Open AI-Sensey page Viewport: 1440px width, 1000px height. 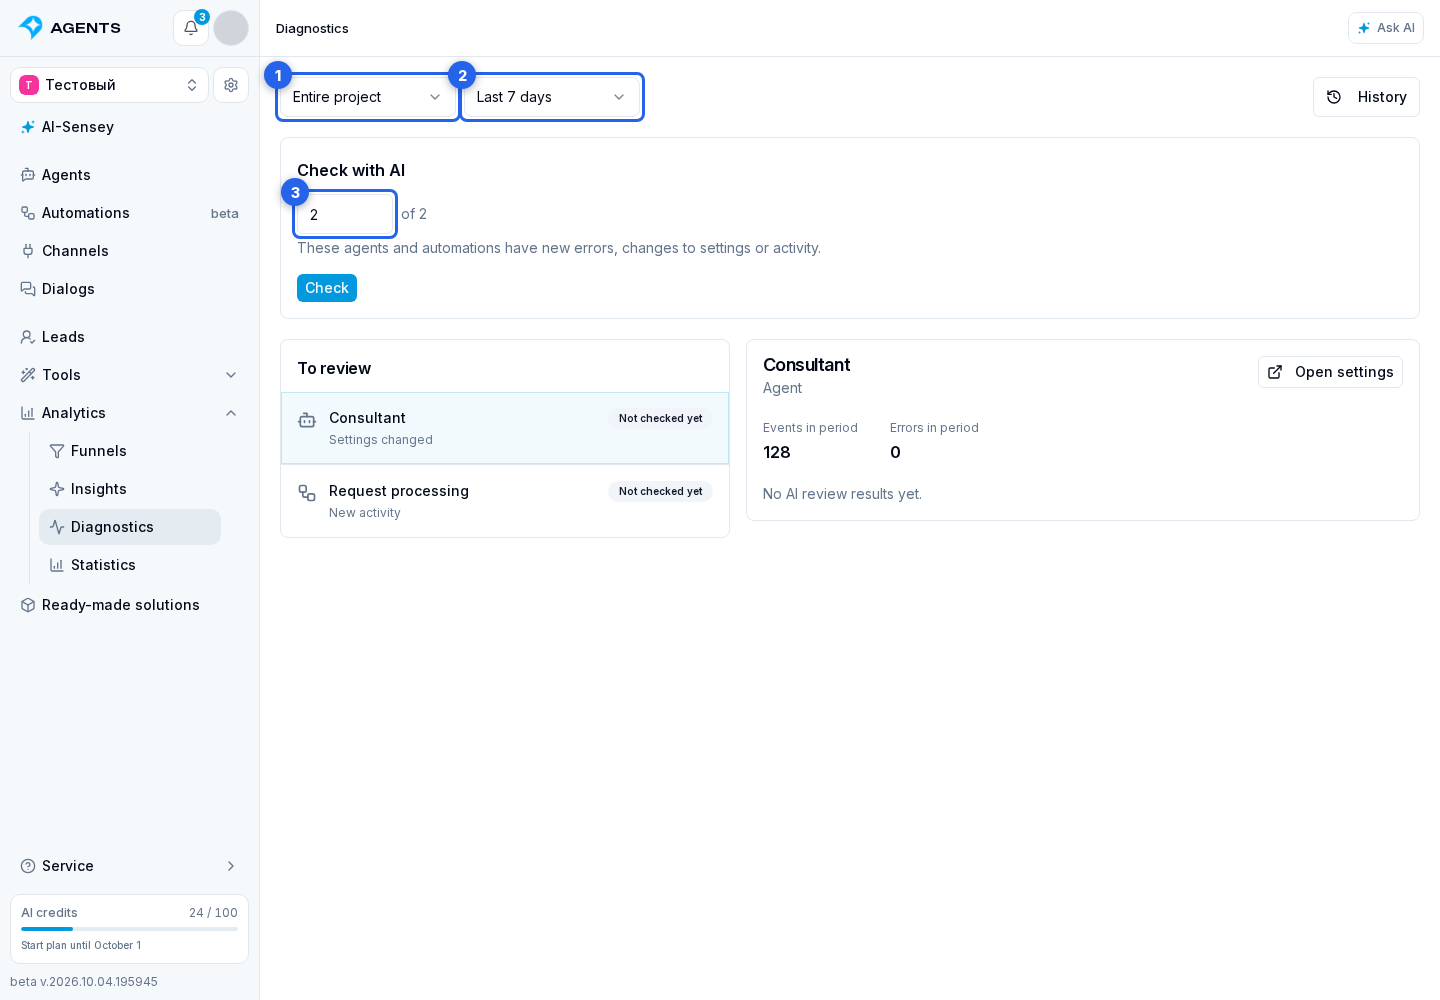[x=130, y=127]
